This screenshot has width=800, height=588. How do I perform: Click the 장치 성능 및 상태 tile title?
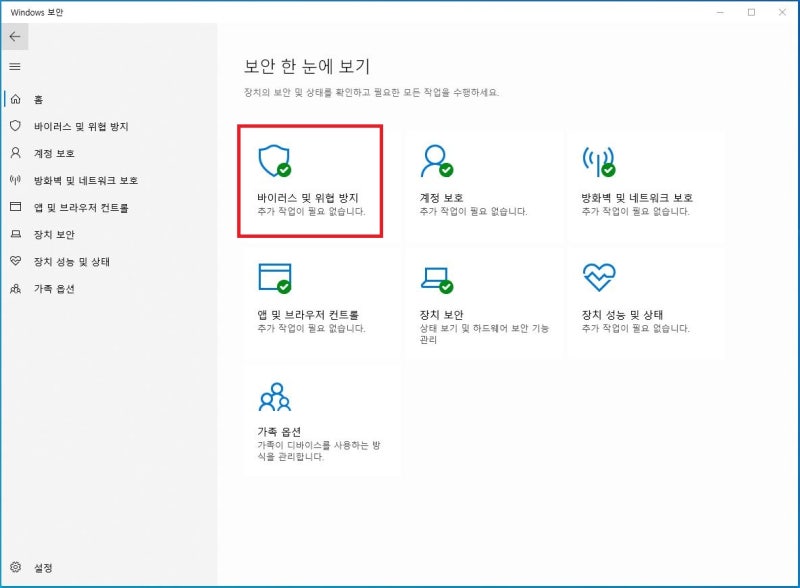point(622,314)
